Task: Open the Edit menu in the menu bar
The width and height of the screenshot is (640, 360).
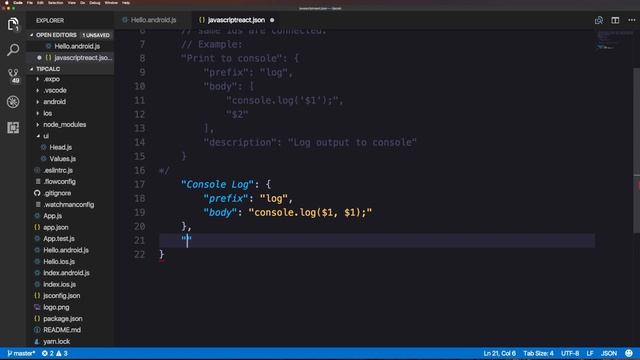Action: (x=40, y=3)
